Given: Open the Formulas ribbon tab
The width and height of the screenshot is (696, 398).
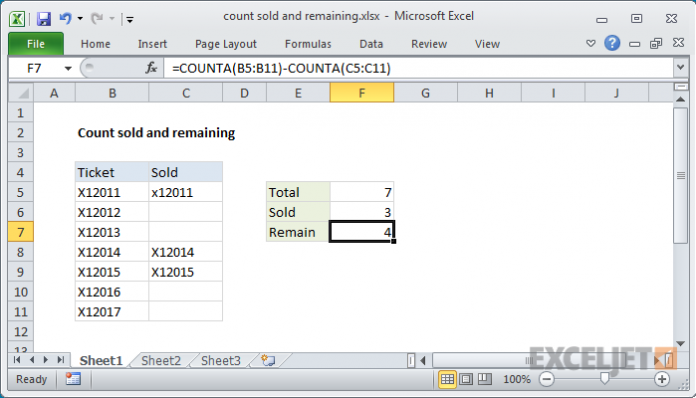Looking at the screenshot, I should pos(308,44).
